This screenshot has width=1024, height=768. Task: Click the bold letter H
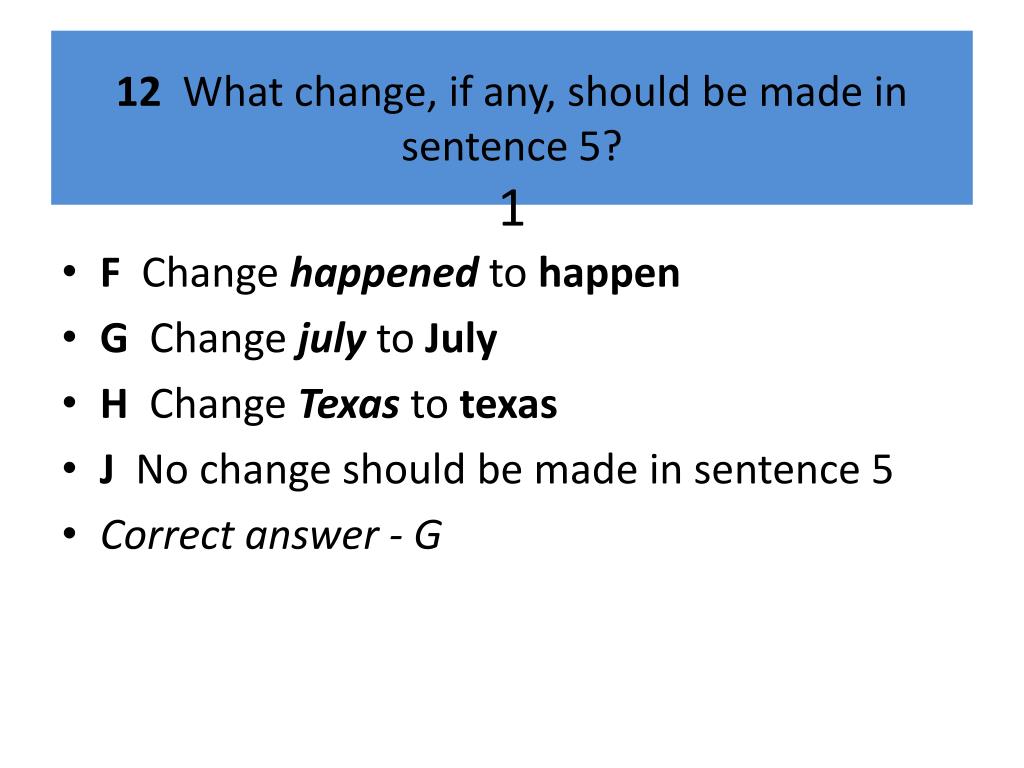pyautogui.click(x=114, y=404)
